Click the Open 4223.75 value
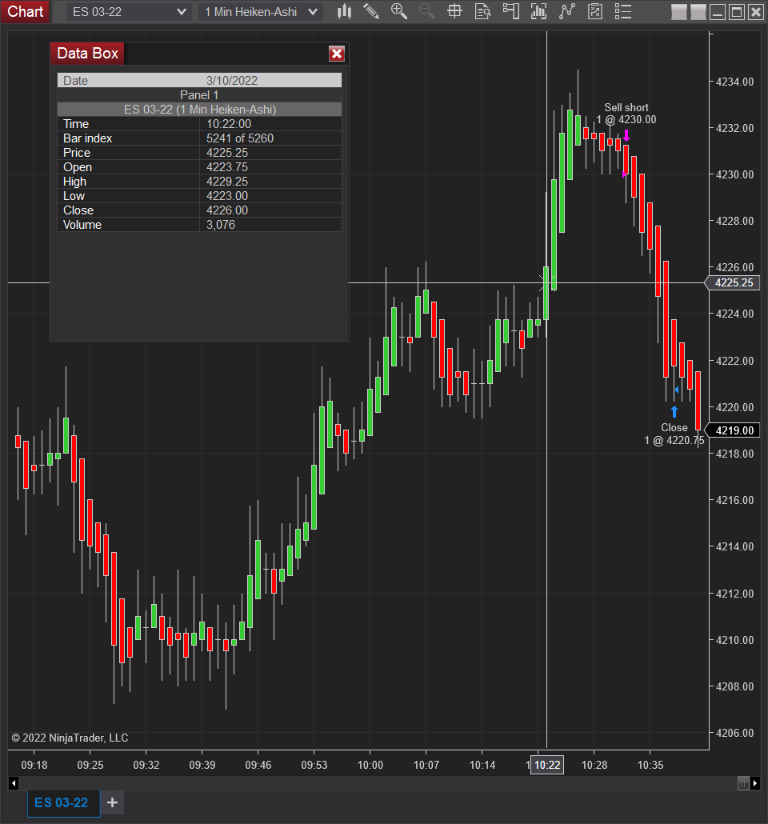The image size is (768, 824). pyautogui.click(x=227, y=167)
